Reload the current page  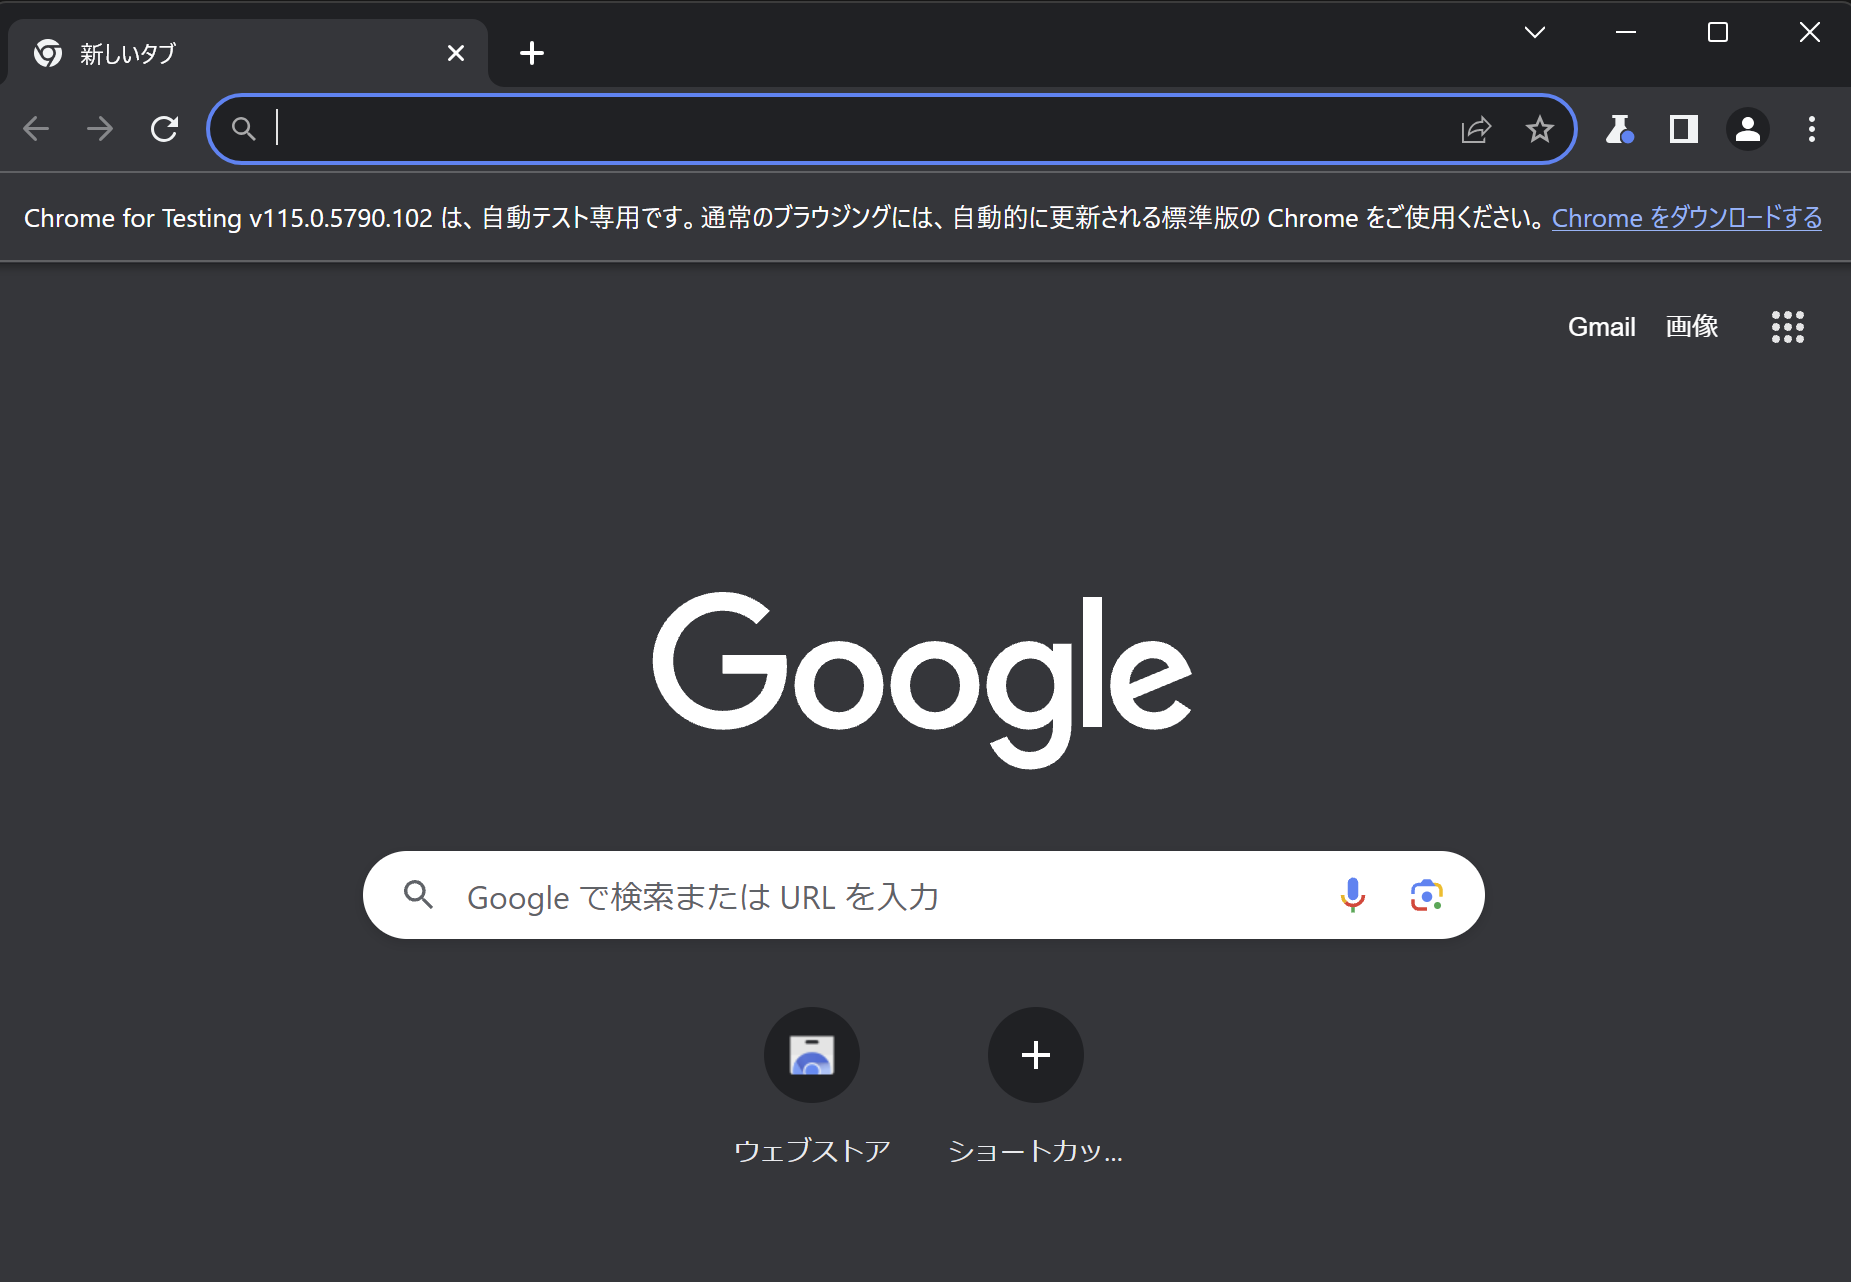[x=164, y=128]
